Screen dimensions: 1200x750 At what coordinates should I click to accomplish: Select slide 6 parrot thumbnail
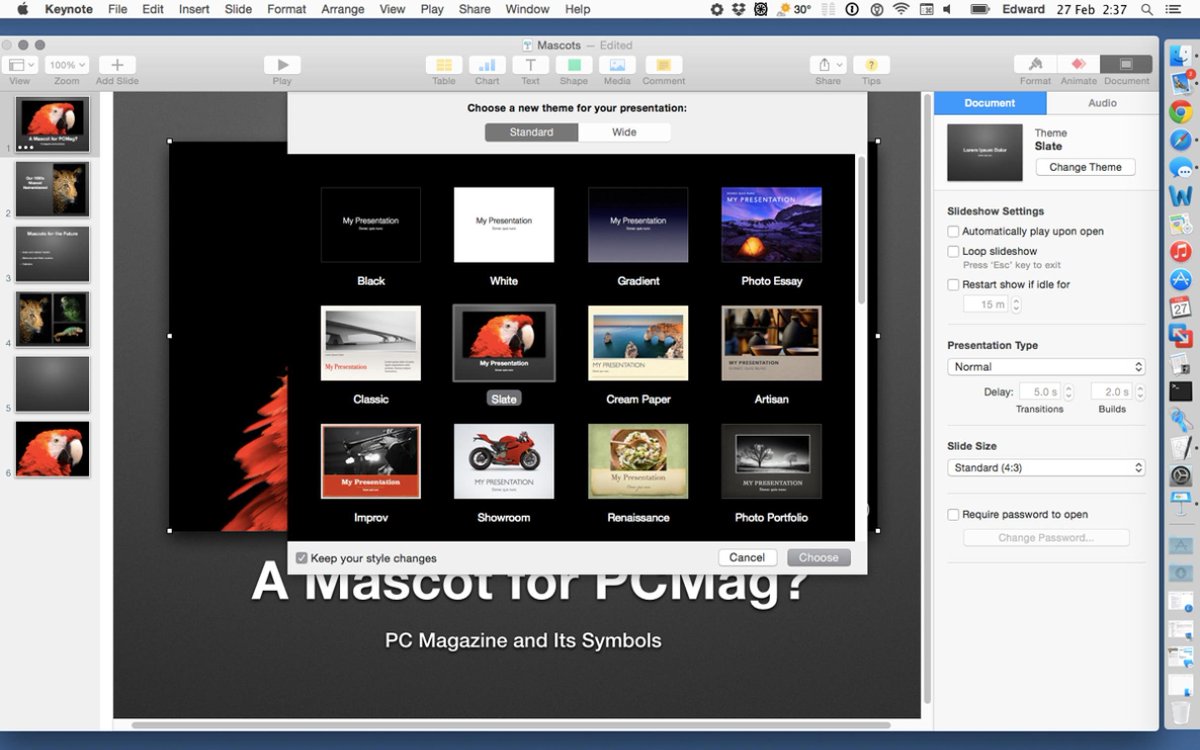tap(52, 449)
